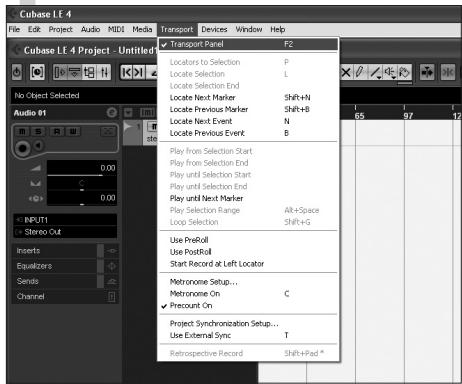The image size is (462, 384).
Task: Select the Play speaker tool
Action: pos(389,72)
